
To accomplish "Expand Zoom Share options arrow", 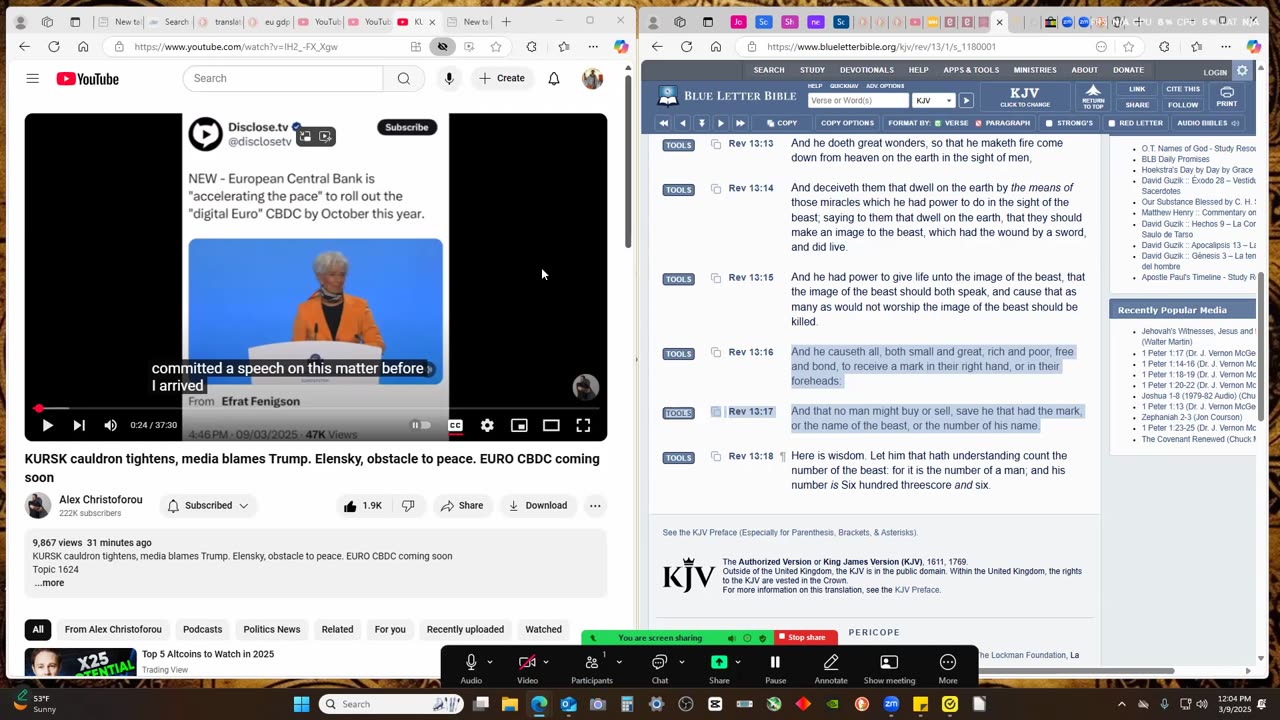I will tap(737, 662).
